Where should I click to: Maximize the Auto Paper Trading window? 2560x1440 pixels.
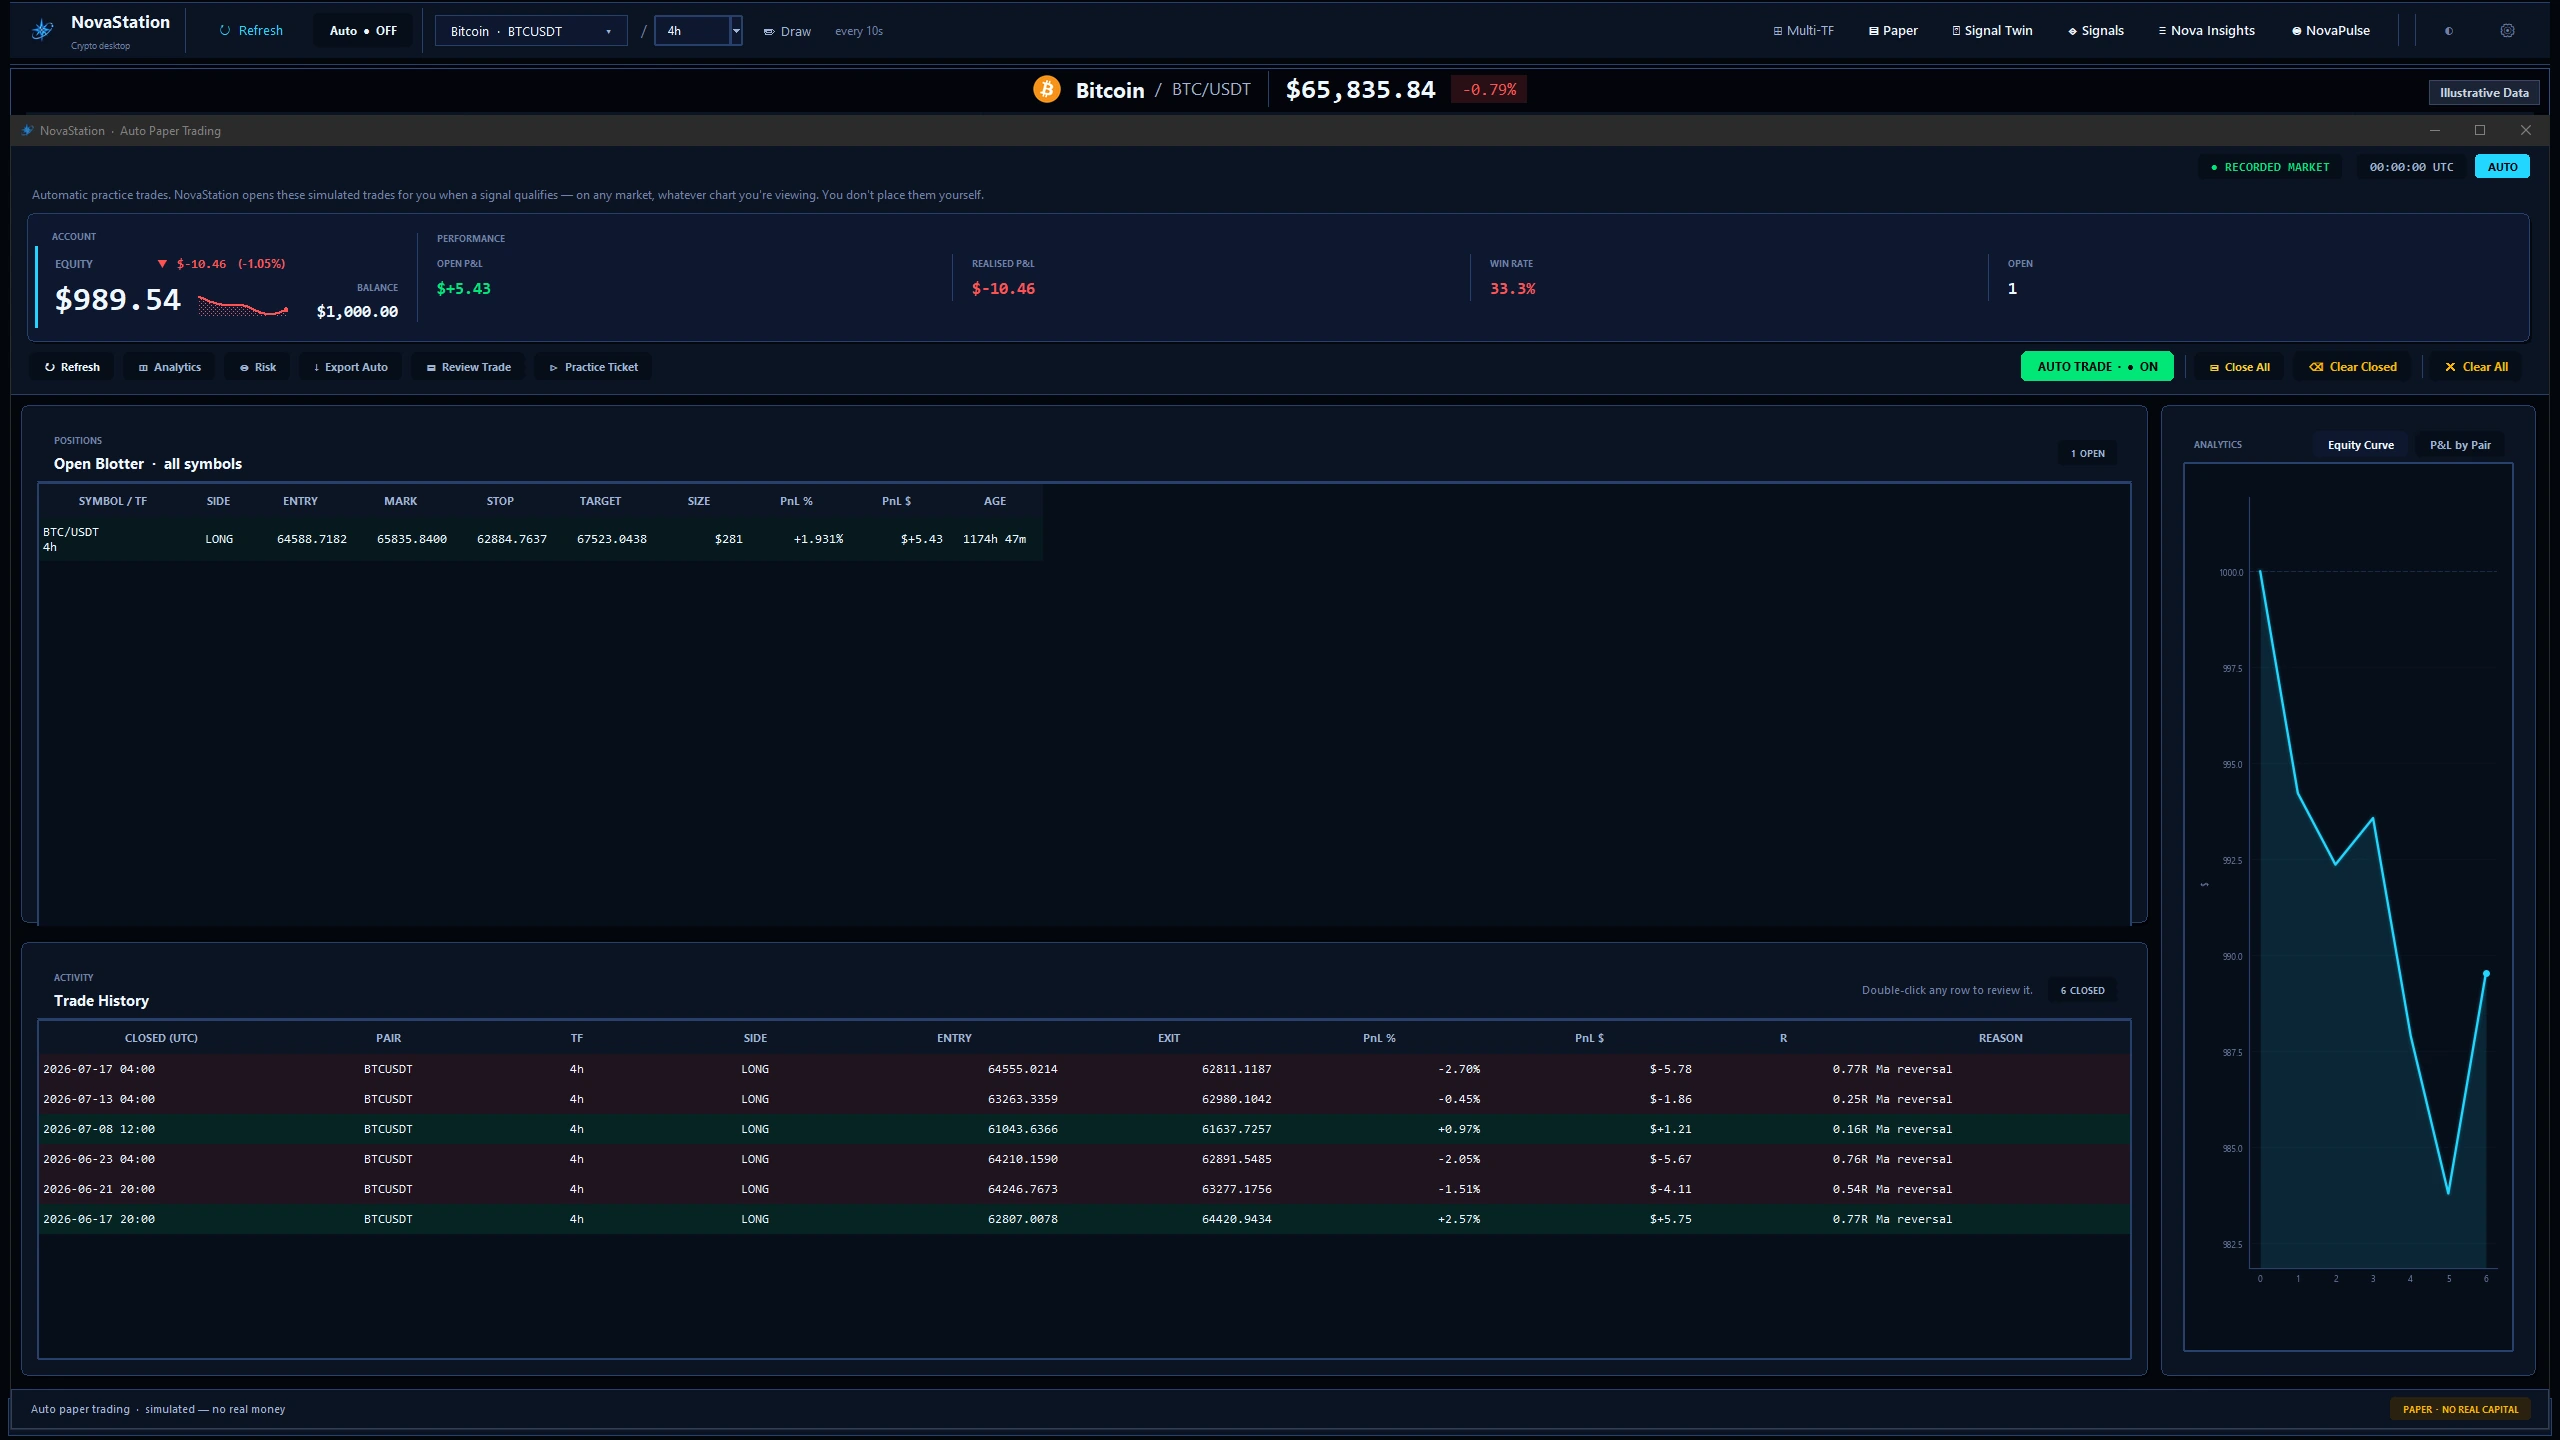(x=2480, y=130)
